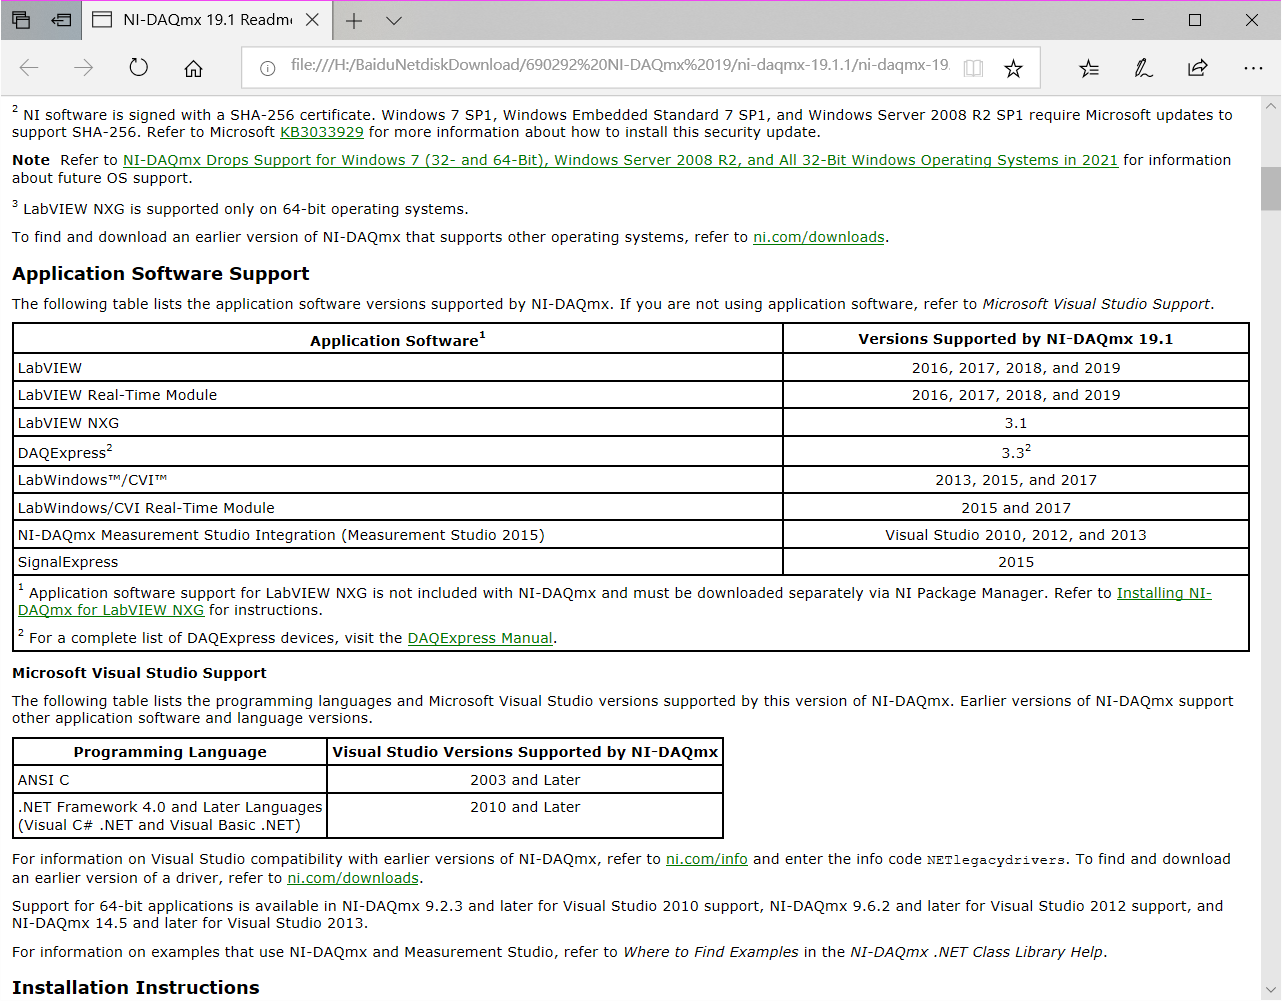Click the LabVIEW Real-Time Module cell
1282x1001 pixels.
(398, 395)
